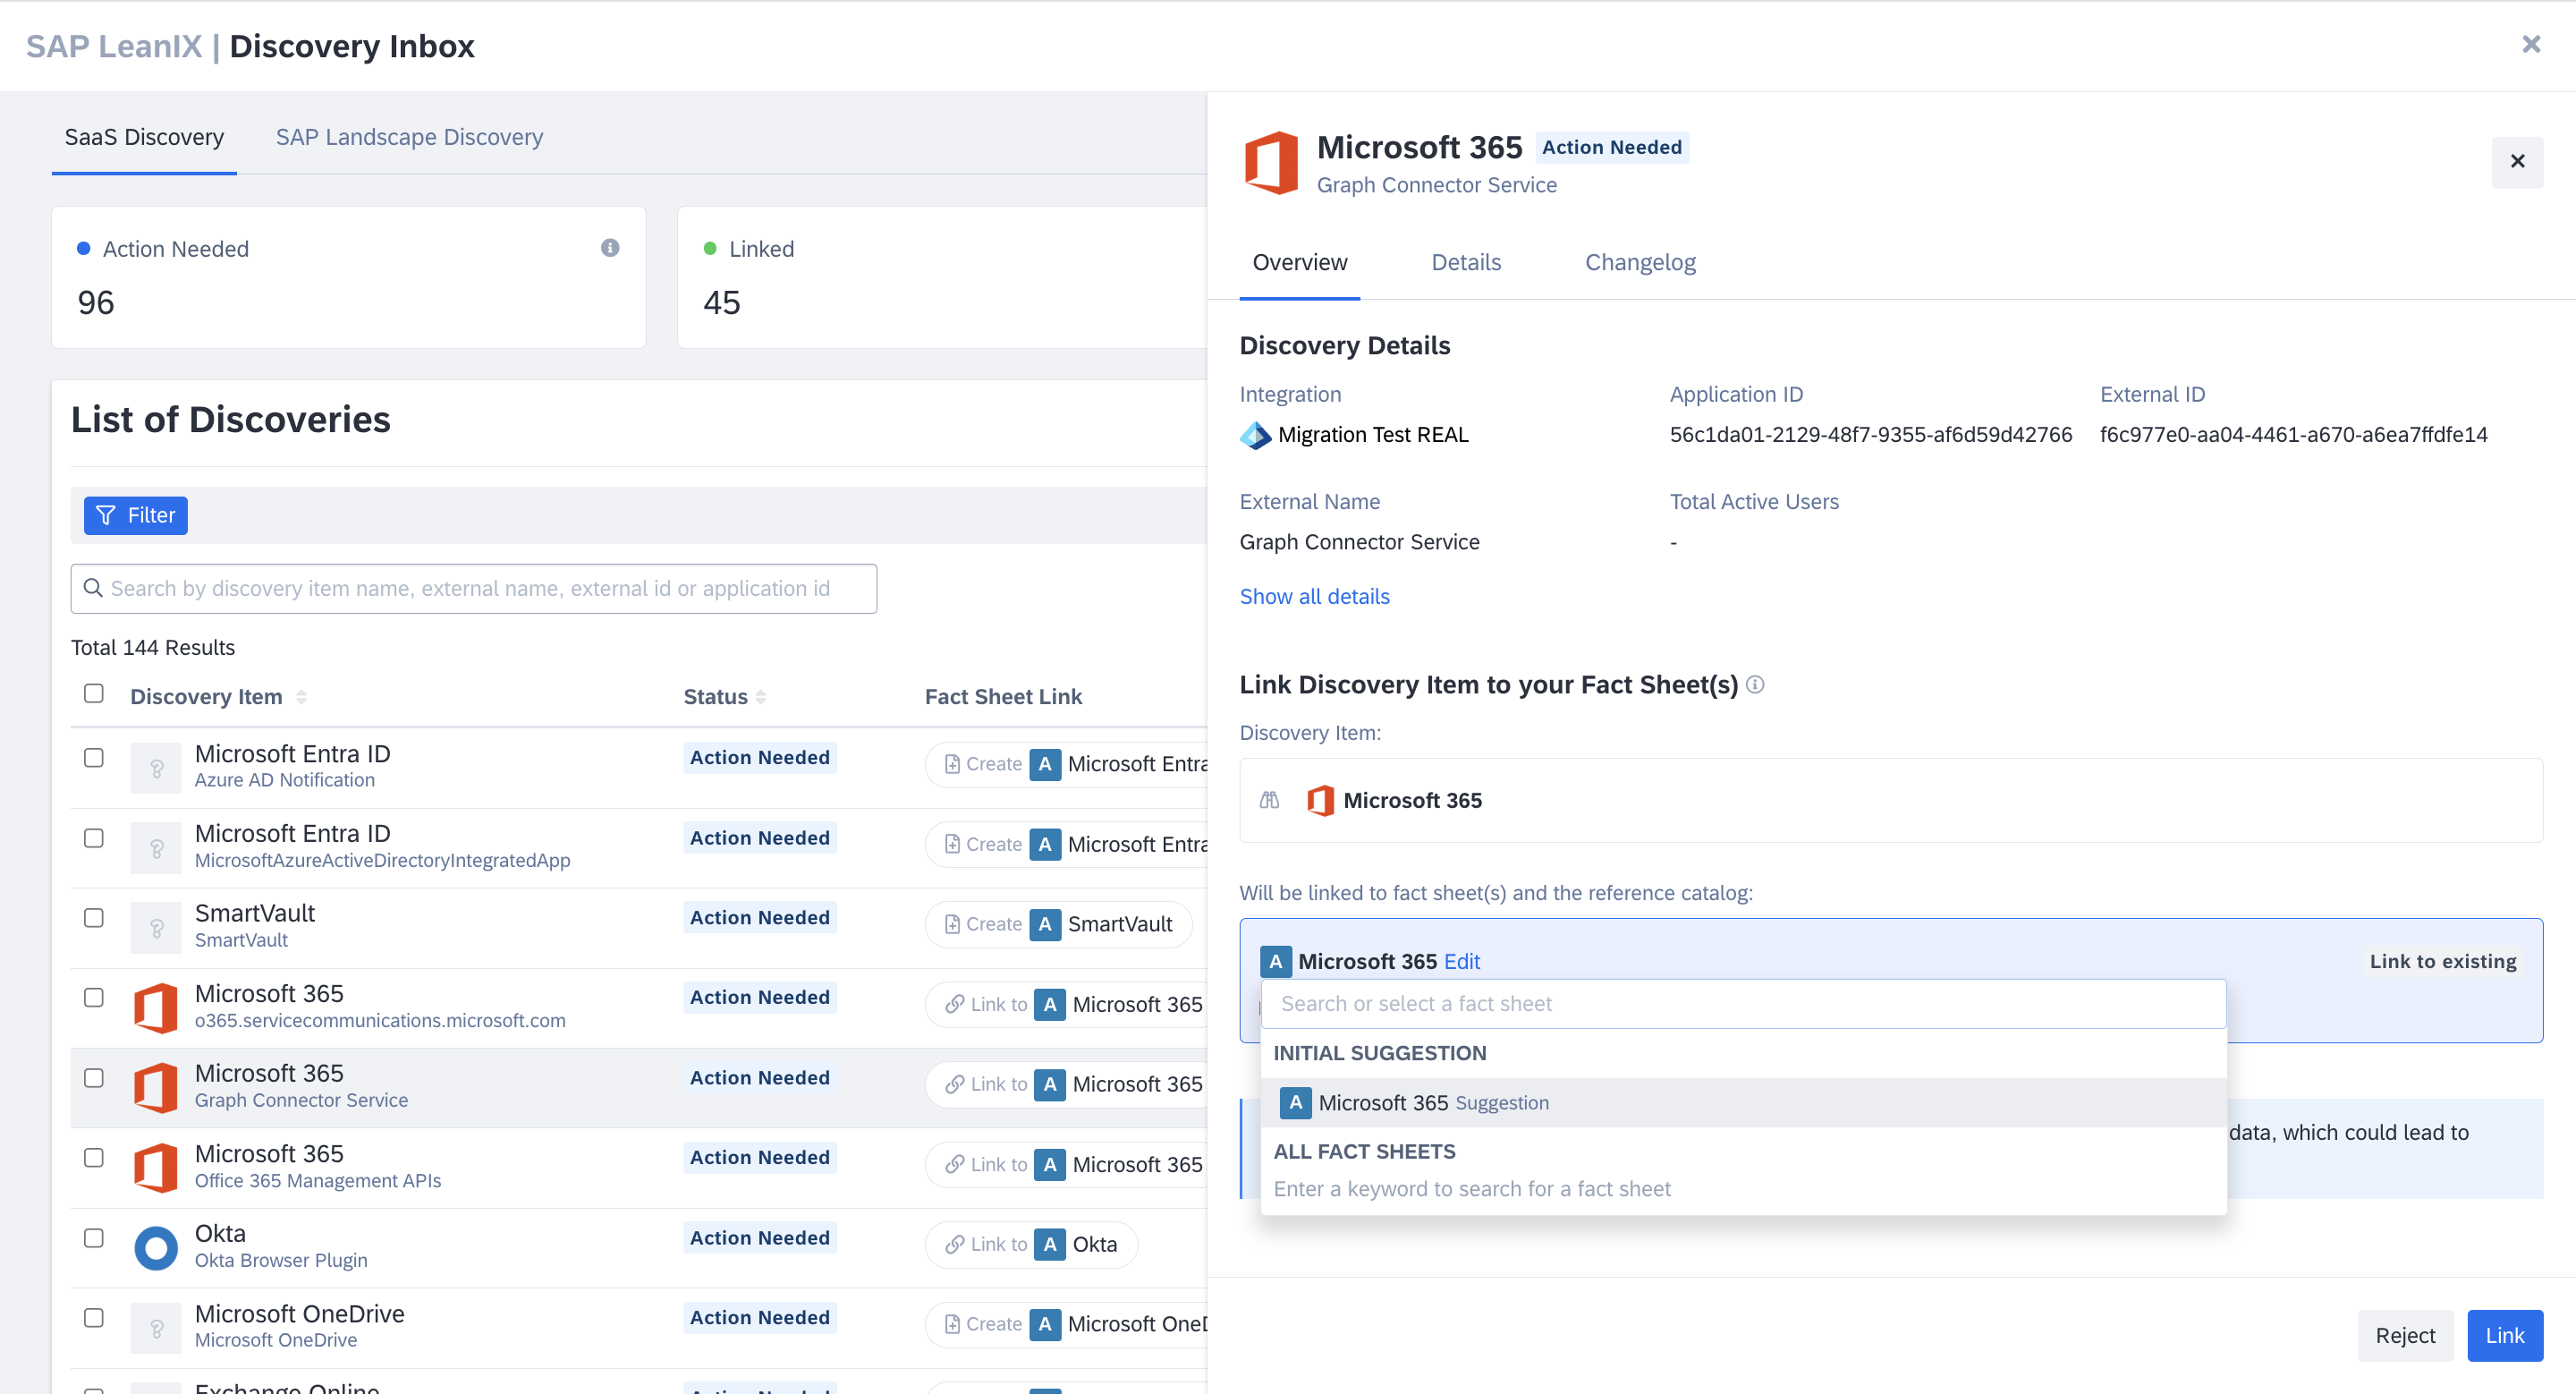2576x1394 pixels.
Task: Click the Action Needed info icon
Action: 610,248
